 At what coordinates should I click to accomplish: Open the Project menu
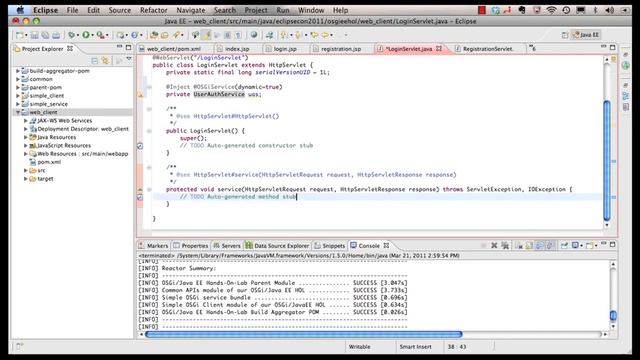(256, 10)
